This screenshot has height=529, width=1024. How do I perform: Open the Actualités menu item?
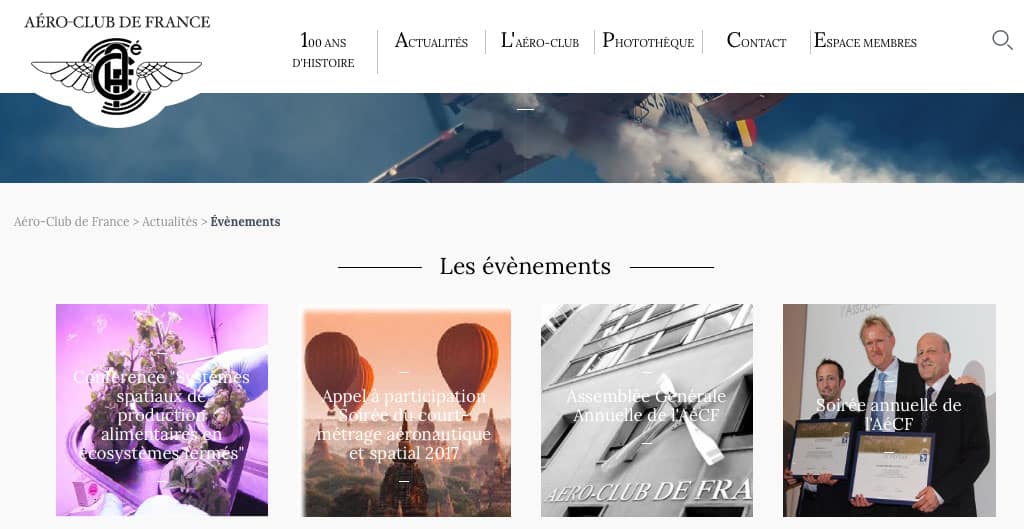[431, 41]
